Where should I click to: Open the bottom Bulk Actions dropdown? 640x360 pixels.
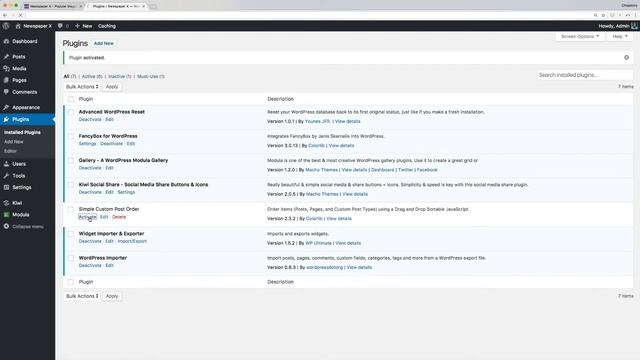(82, 296)
